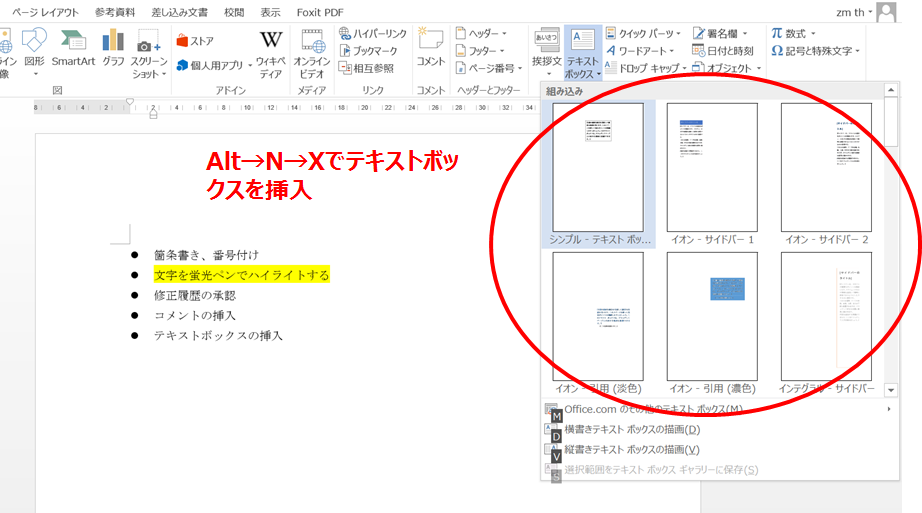Open the クイックパーツ menu
This screenshot has height=513, width=922.
click(643, 34)
